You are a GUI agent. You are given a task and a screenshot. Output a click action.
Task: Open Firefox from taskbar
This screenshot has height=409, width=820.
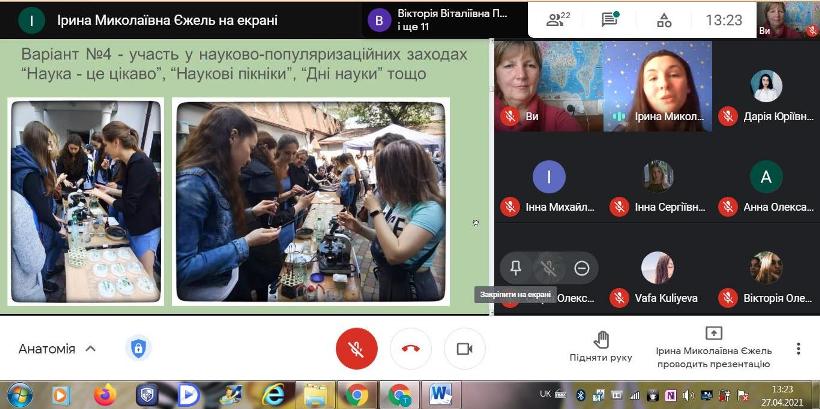click(106, 395)
